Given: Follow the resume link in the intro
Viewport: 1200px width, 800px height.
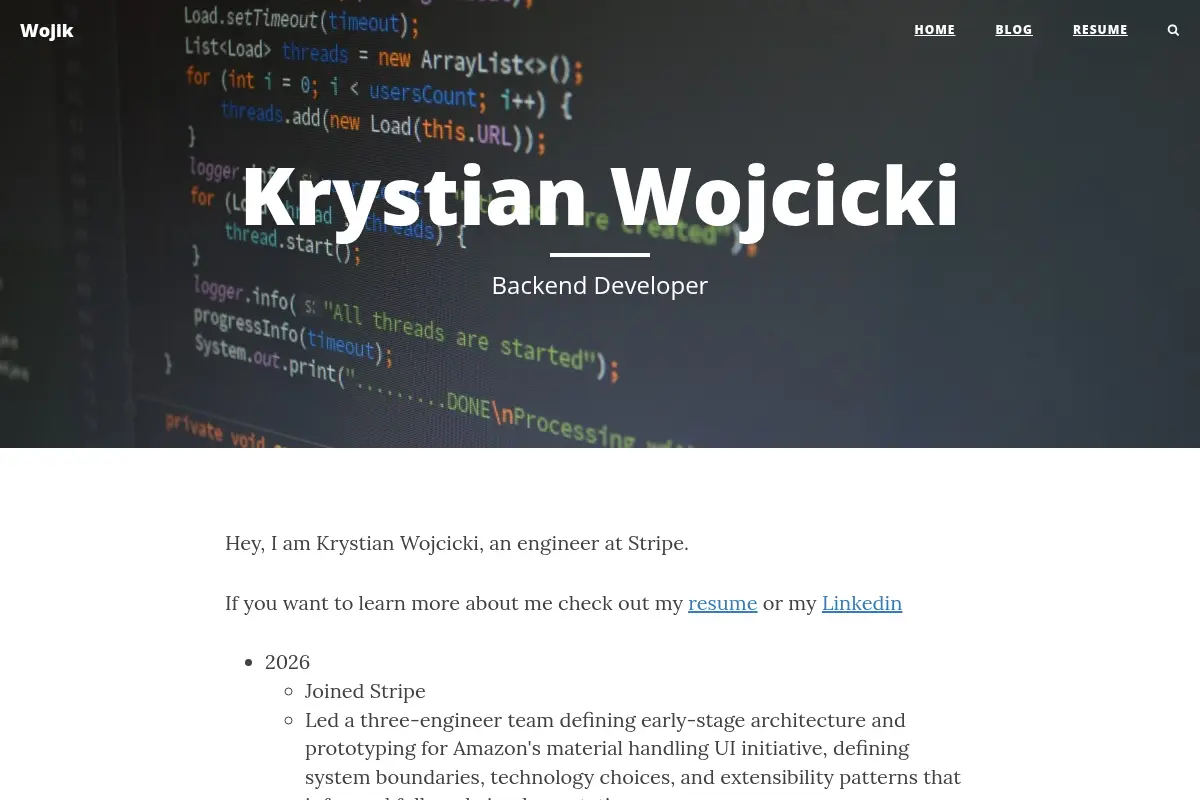Looking at the screenshot, I should pyautogui.click(x=722, y=603).
